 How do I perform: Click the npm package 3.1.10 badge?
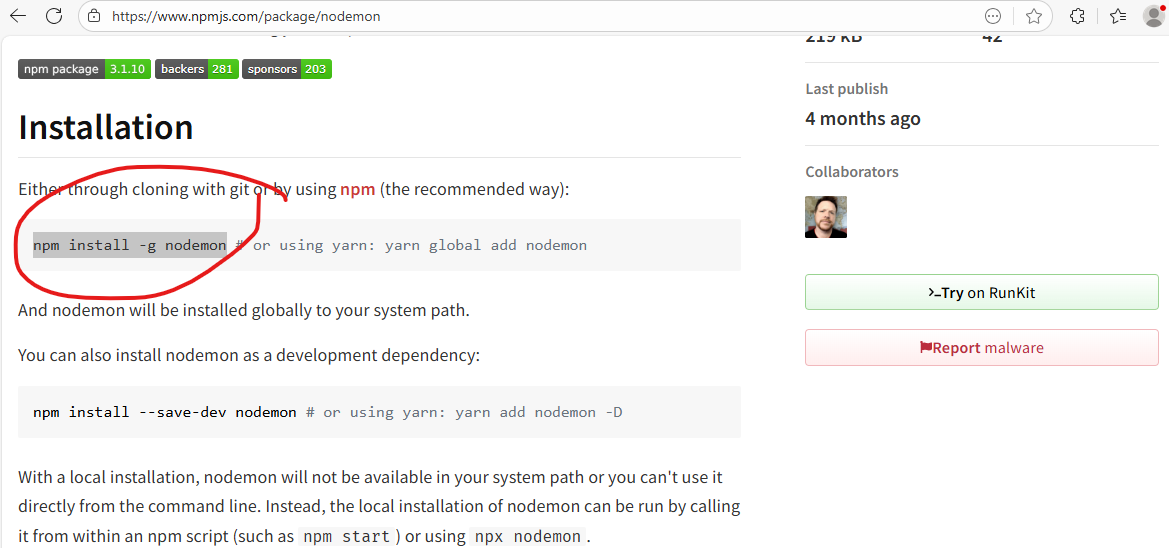[x=84, y=69]
